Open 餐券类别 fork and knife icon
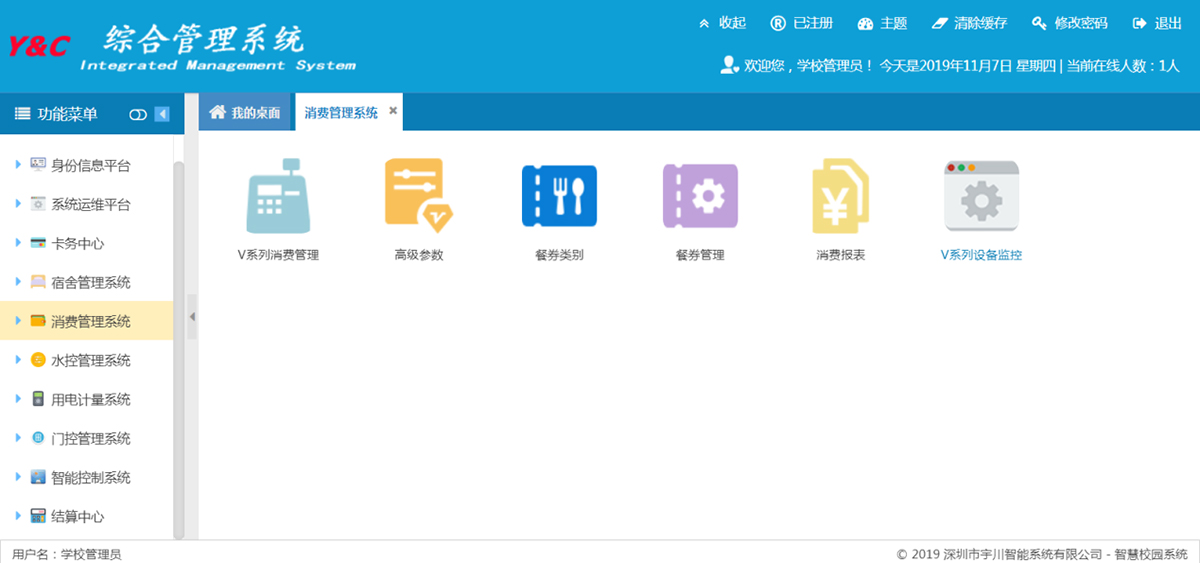The width and height of the screenshot is (1200, 563). 559,196
